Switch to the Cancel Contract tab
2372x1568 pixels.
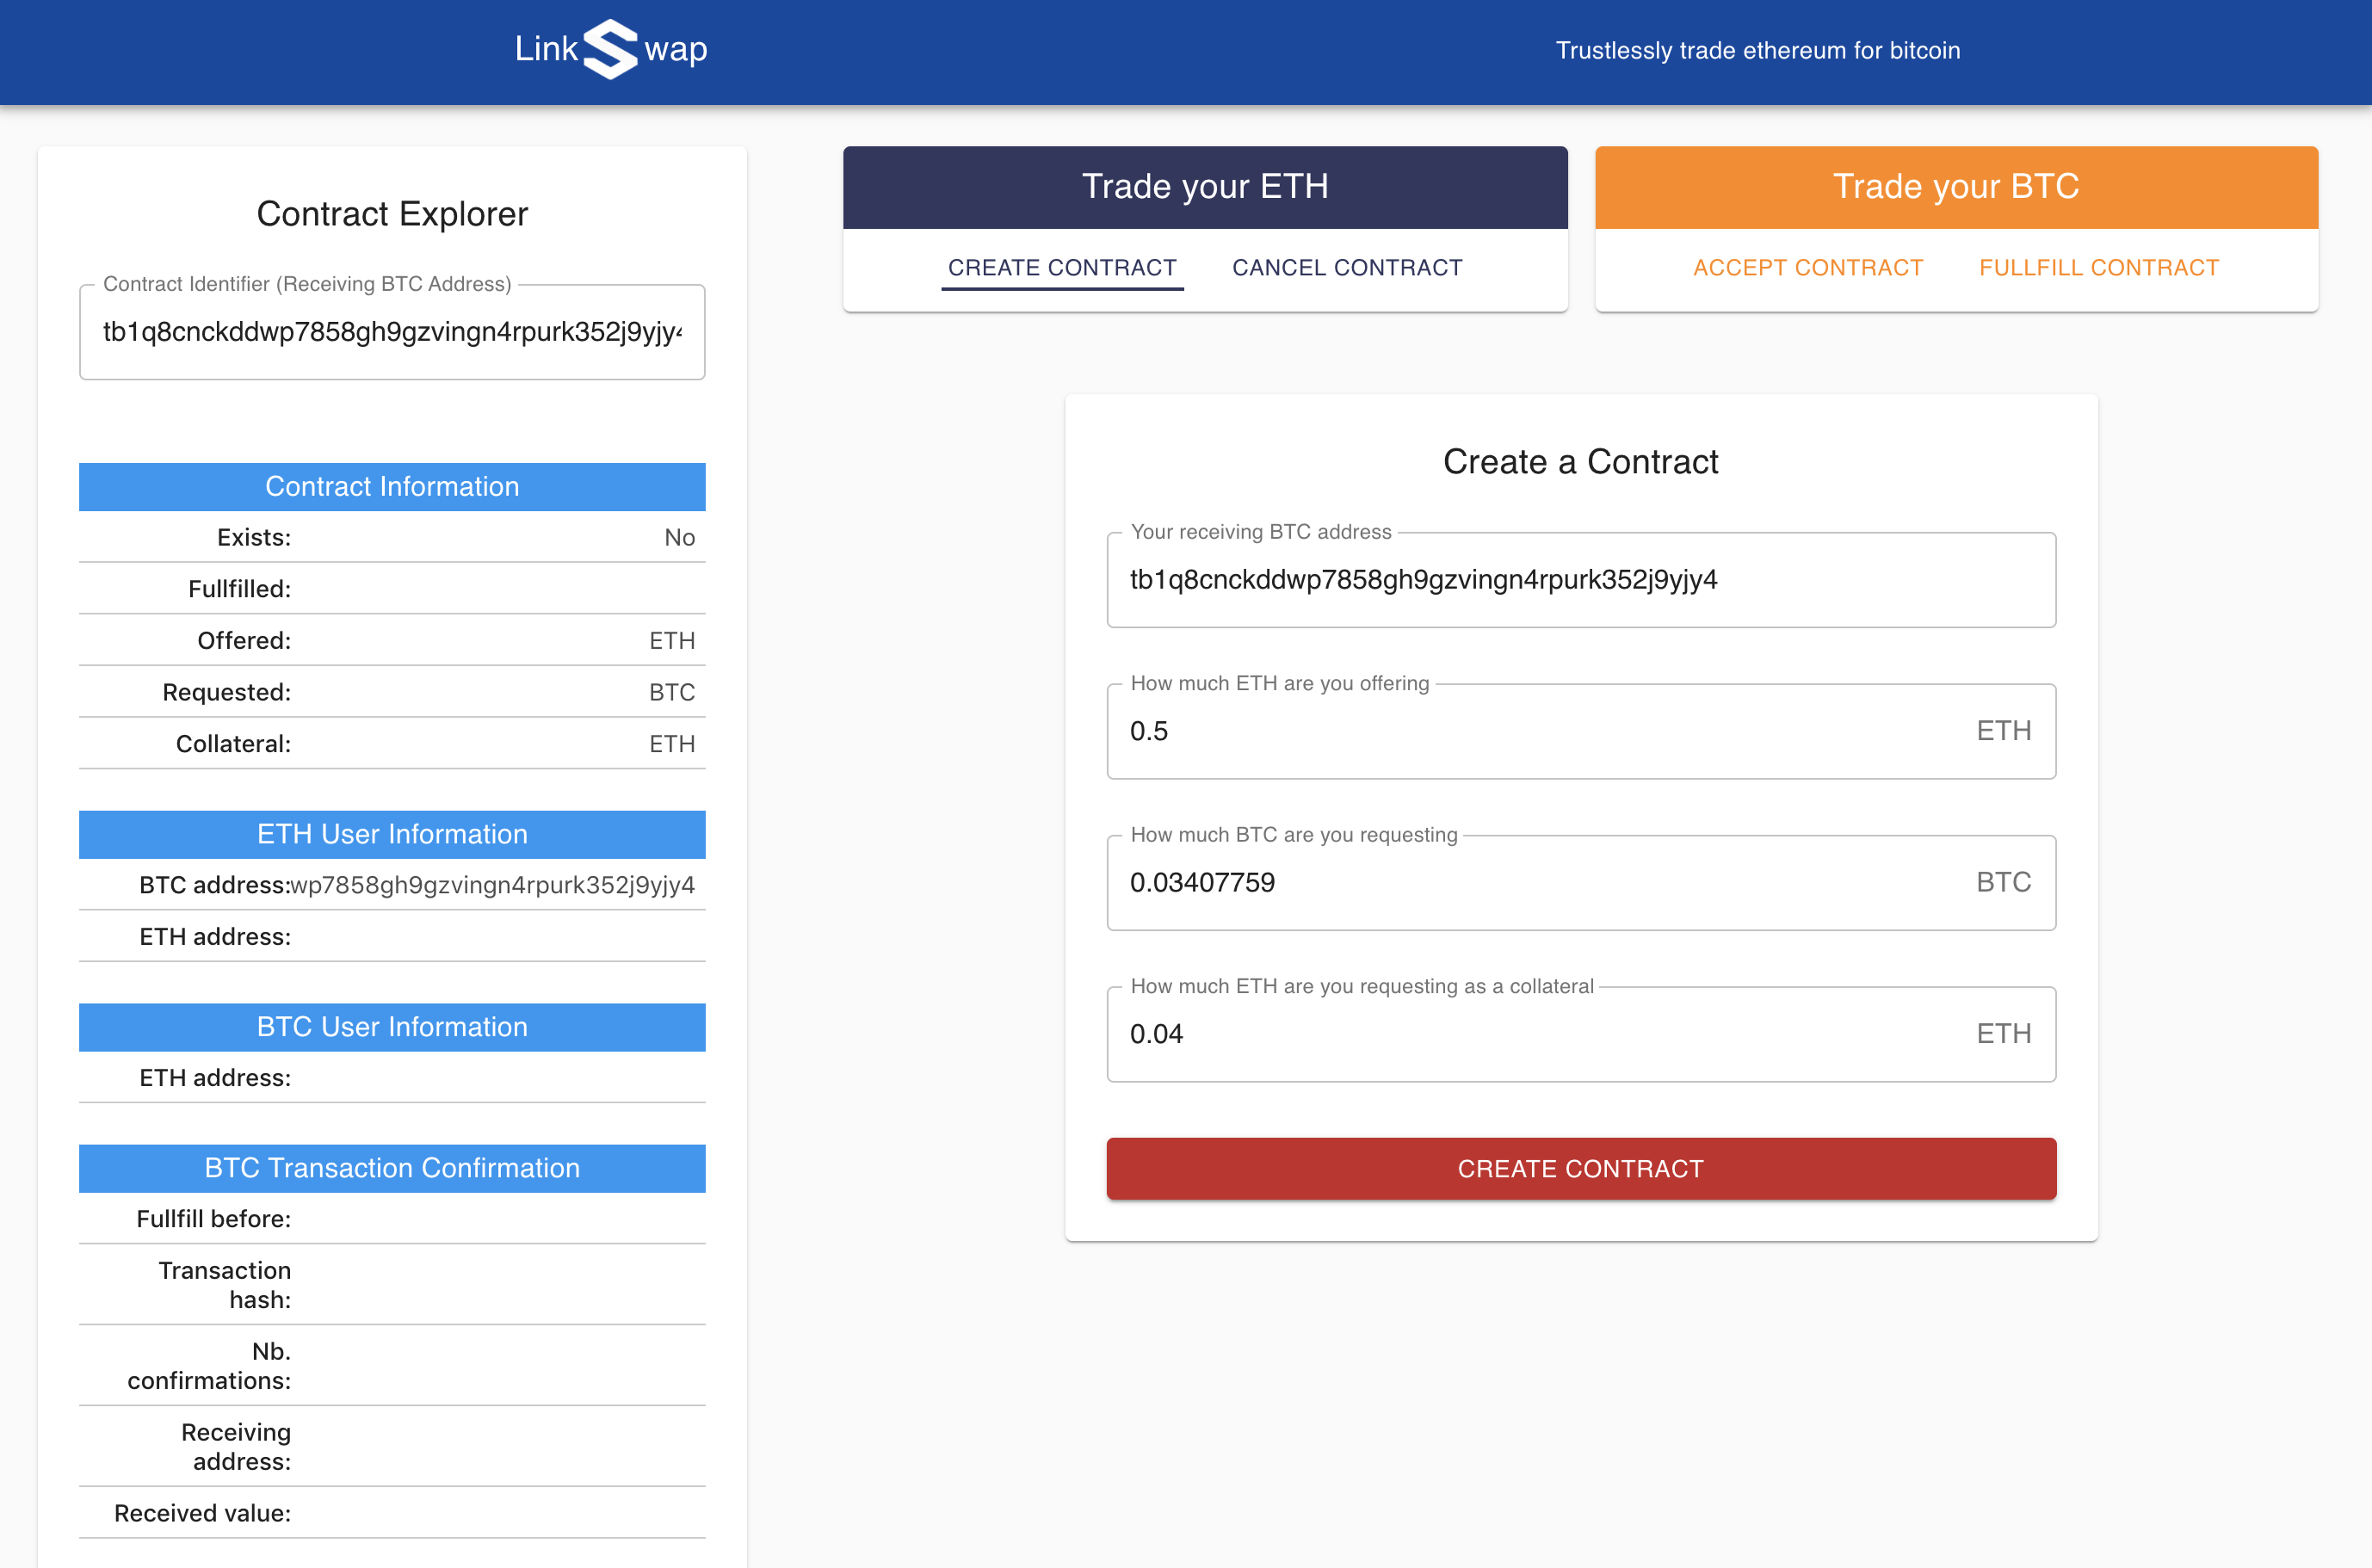pos(1346,268)
